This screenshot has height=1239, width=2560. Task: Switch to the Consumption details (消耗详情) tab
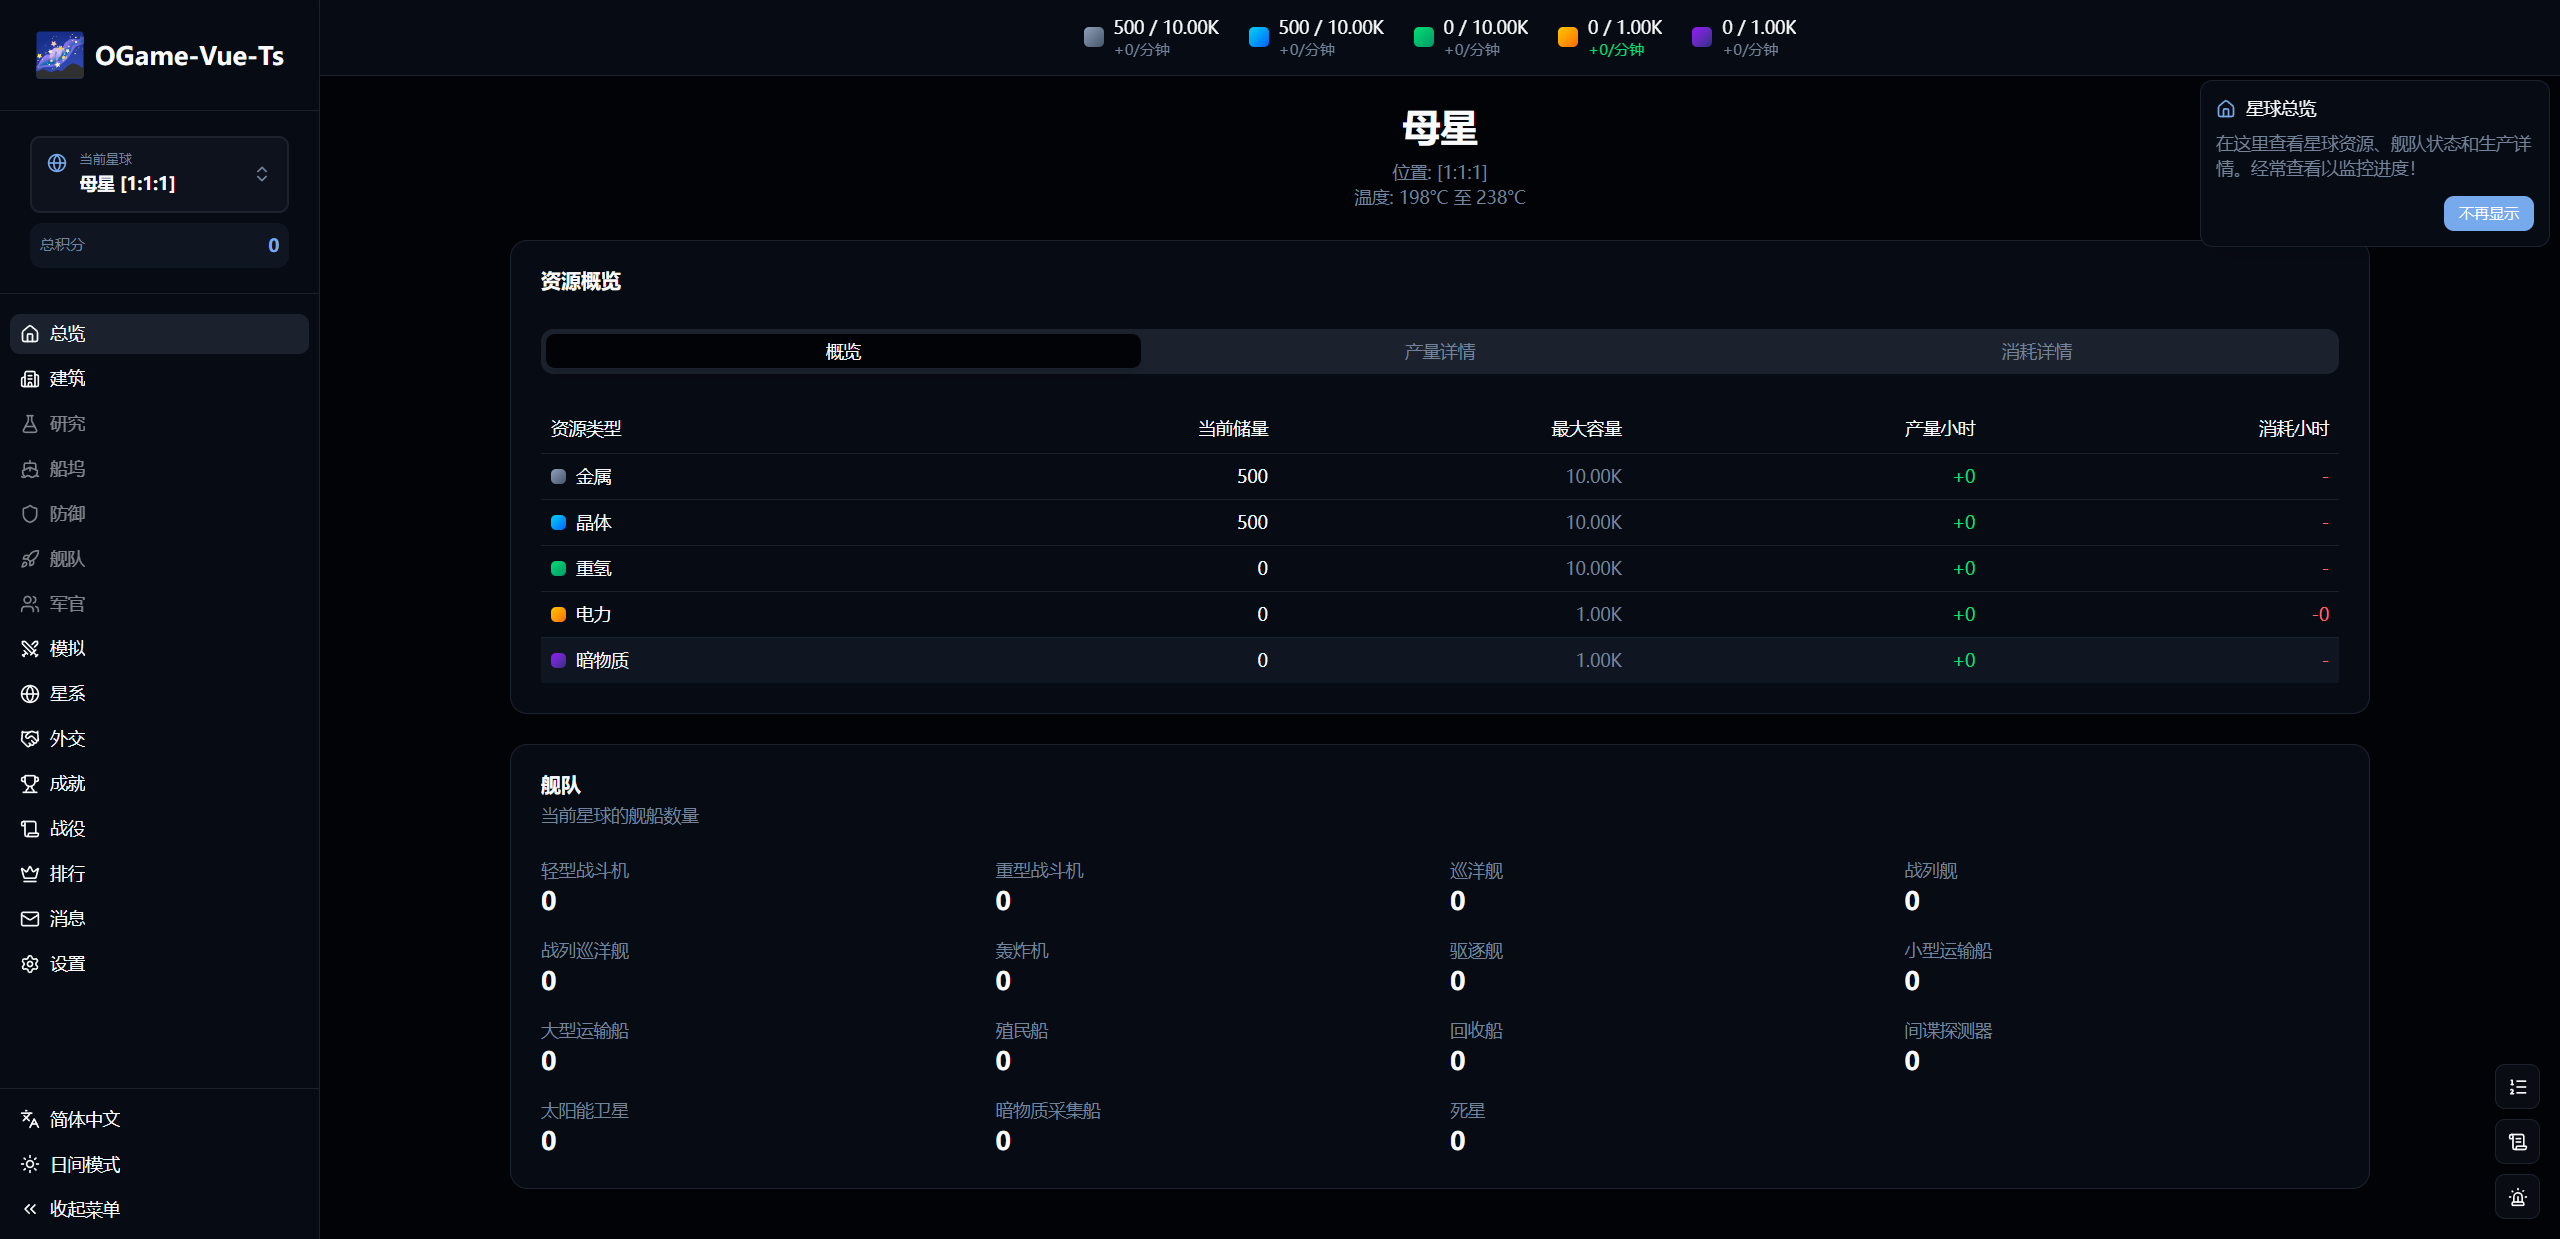pyautogui.click(x=2036, y=352)
